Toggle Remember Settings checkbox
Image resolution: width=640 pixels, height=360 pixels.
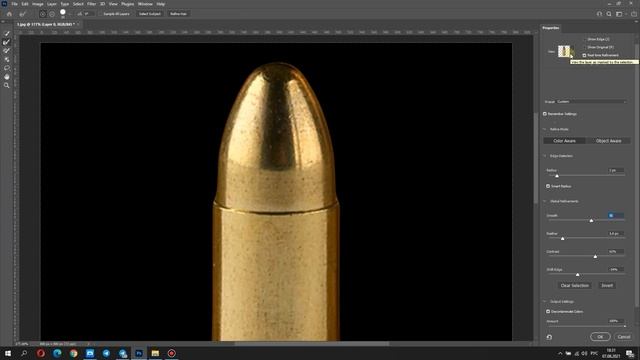(545, 114)
